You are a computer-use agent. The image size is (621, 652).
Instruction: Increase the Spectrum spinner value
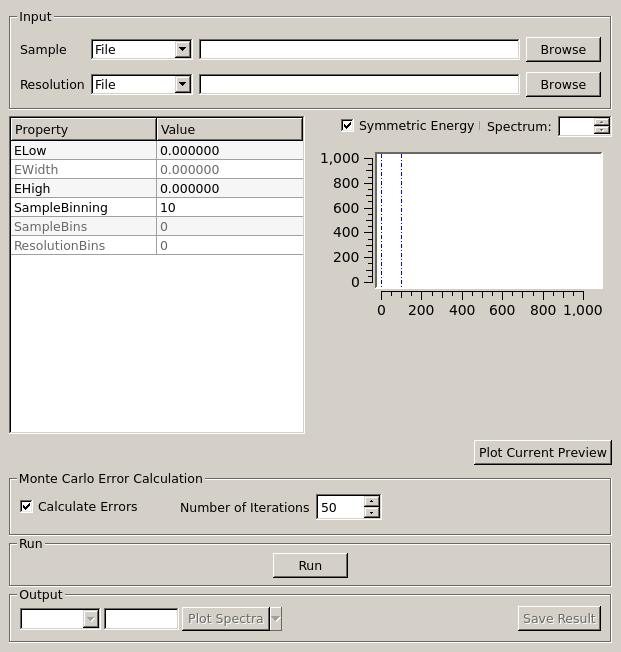(x=601, y=122)
